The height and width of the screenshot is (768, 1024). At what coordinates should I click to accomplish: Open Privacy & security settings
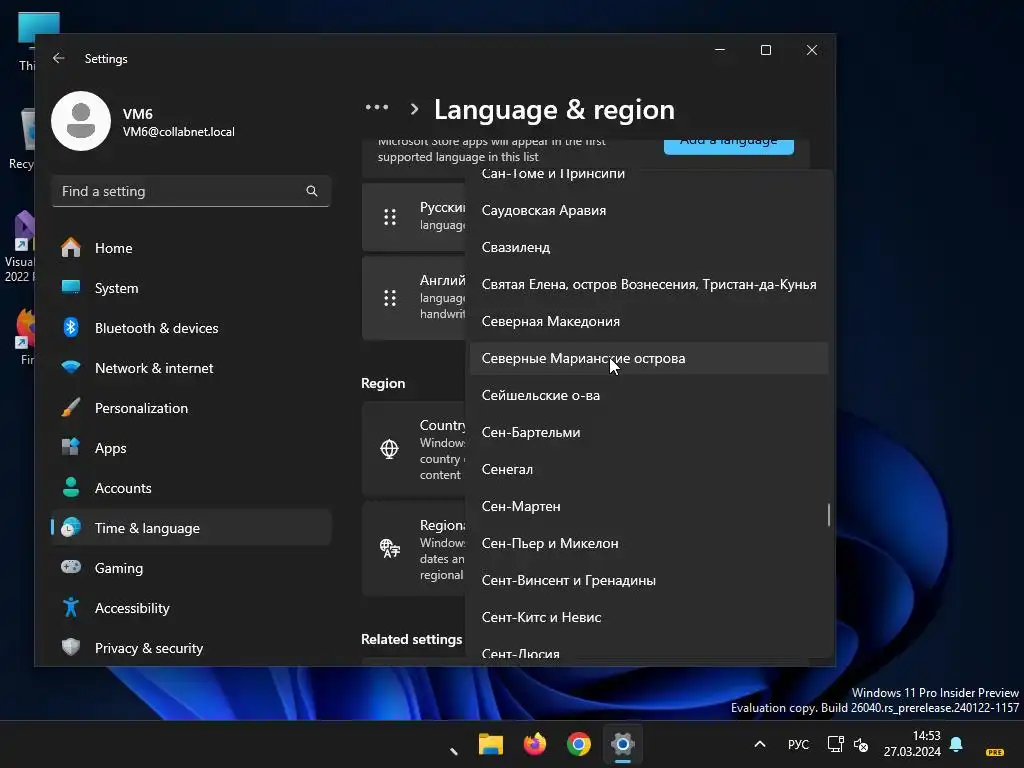tap(191, 647)
